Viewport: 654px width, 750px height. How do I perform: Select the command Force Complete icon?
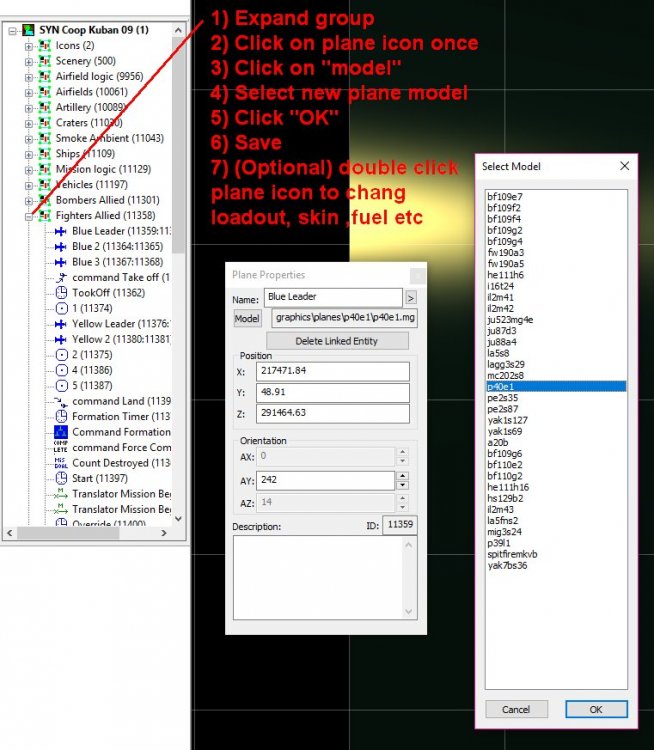(59, 448)
